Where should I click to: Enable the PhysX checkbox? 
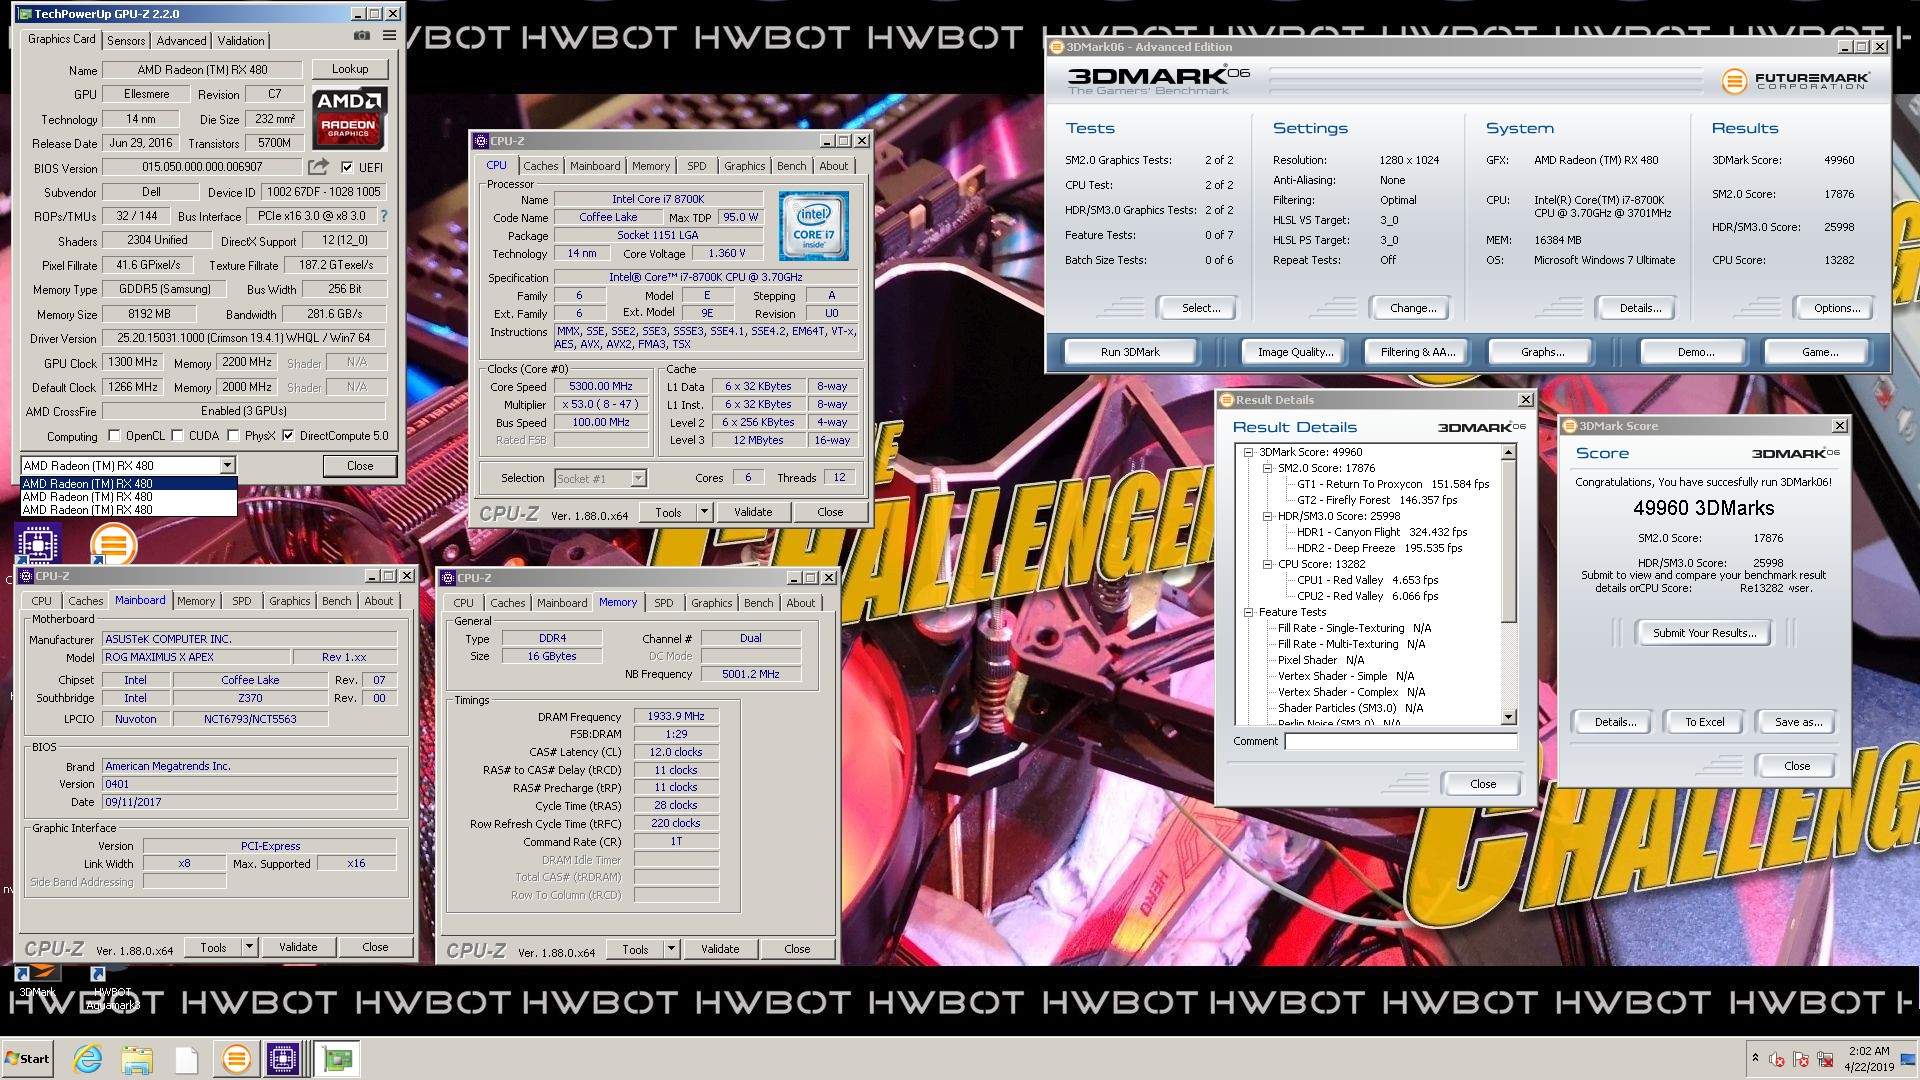click(x=233, y=435)
